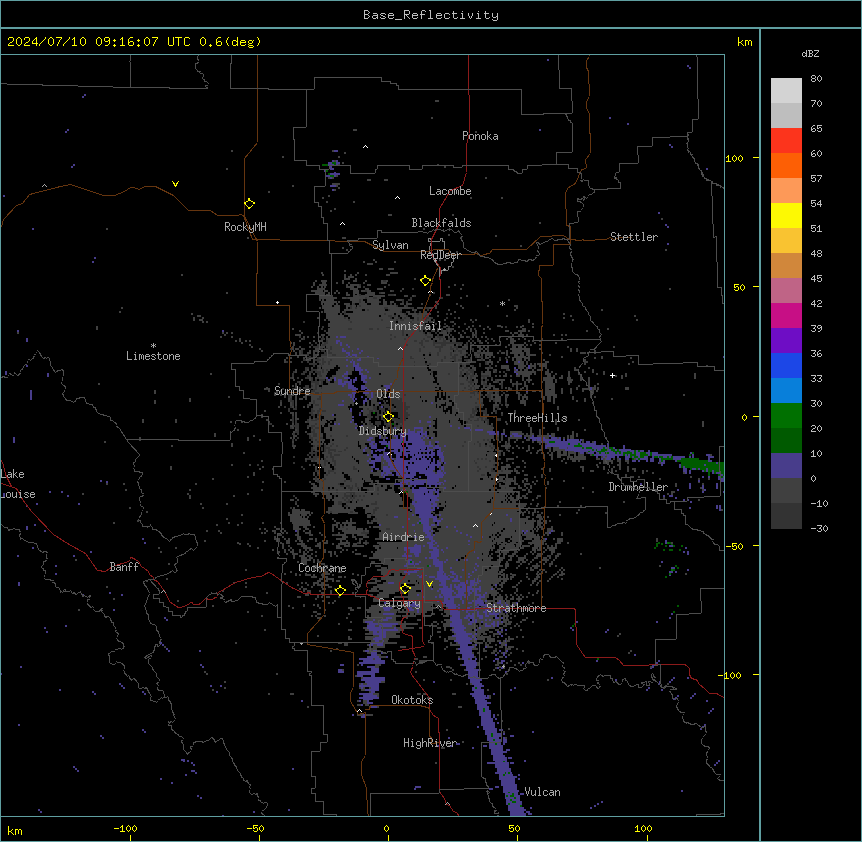Select the Vulcan label
The image size is (862, 842).
[542, 792]
